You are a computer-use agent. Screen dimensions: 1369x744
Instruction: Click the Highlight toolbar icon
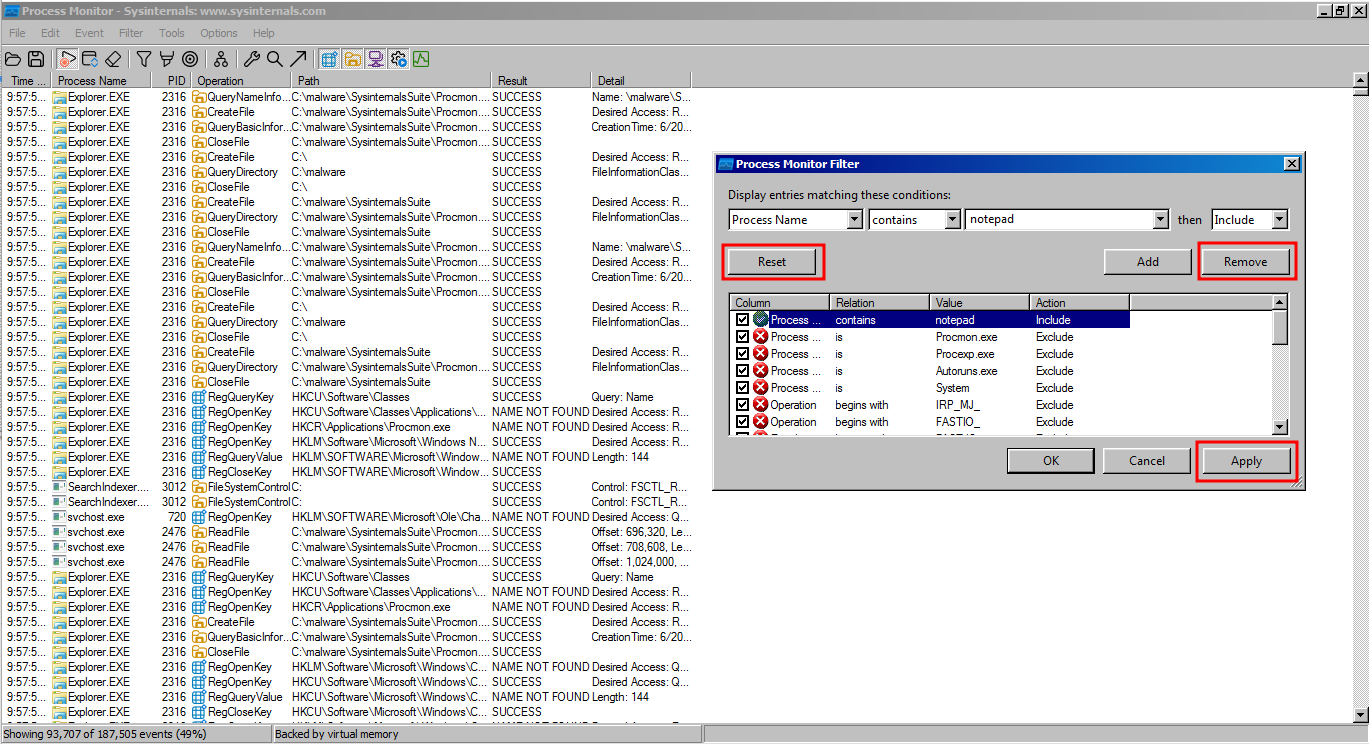tap(166, 59)
